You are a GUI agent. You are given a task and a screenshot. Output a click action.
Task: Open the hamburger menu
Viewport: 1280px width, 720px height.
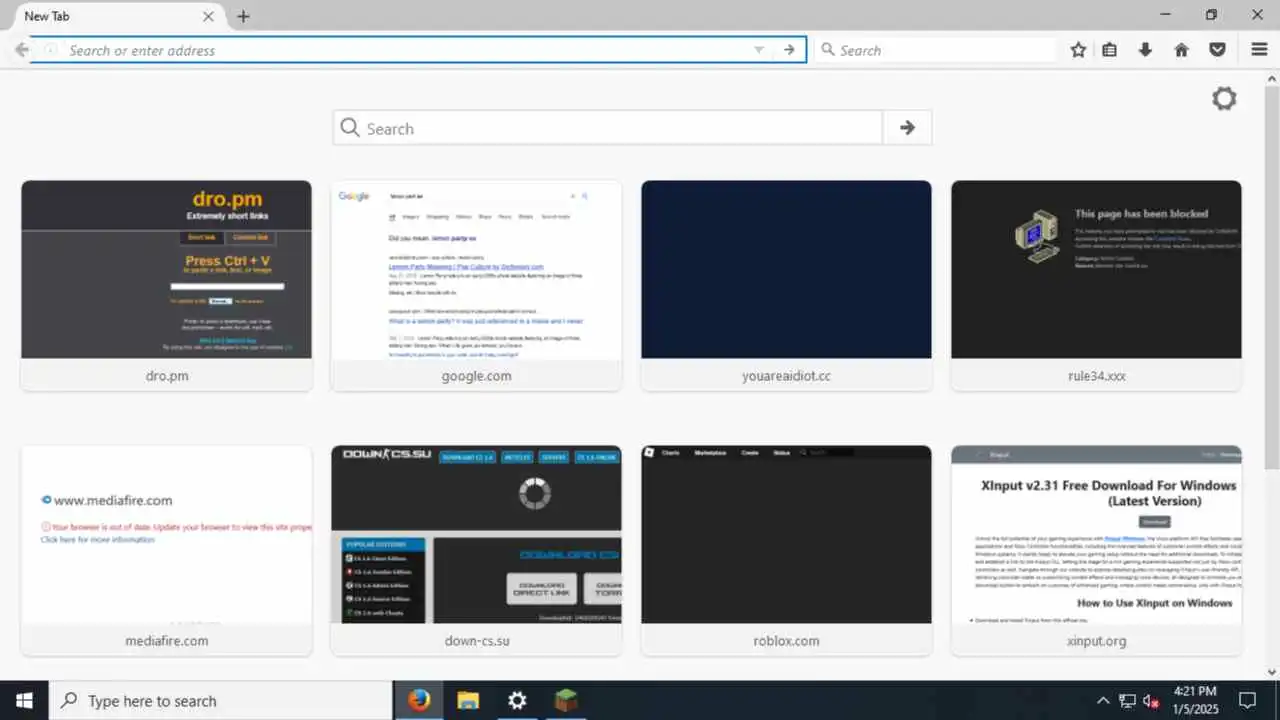point(1260,50)
